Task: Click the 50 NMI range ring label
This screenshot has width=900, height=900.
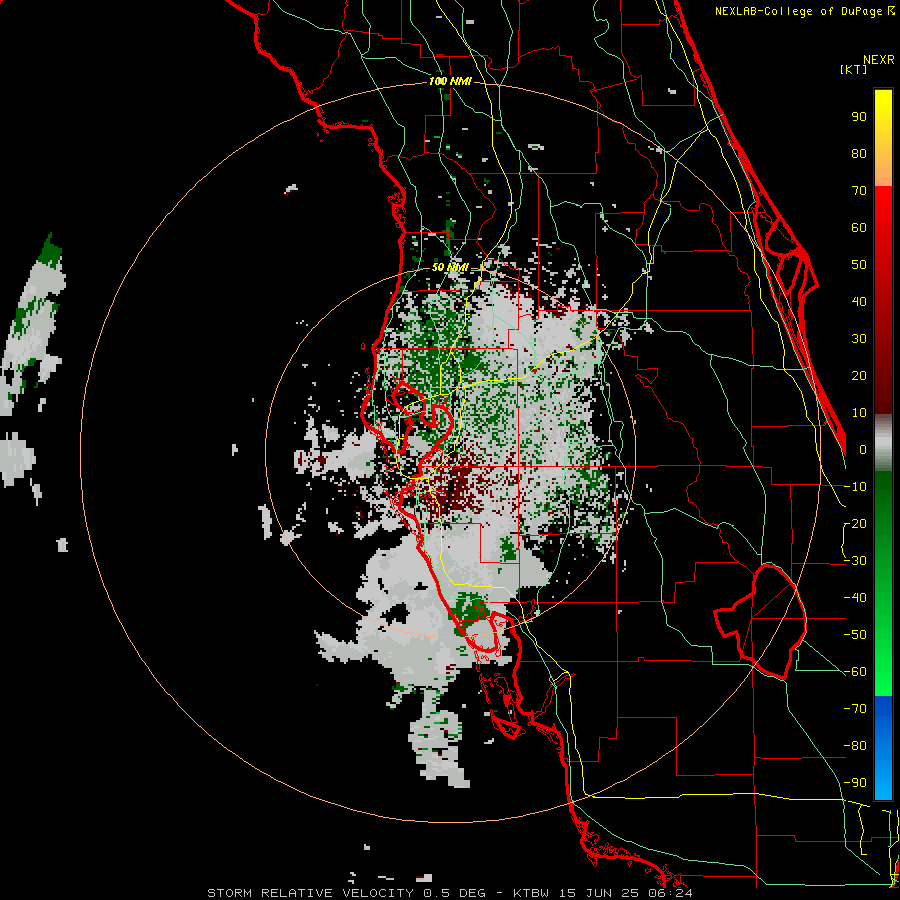Action: [x=450, y=267]
